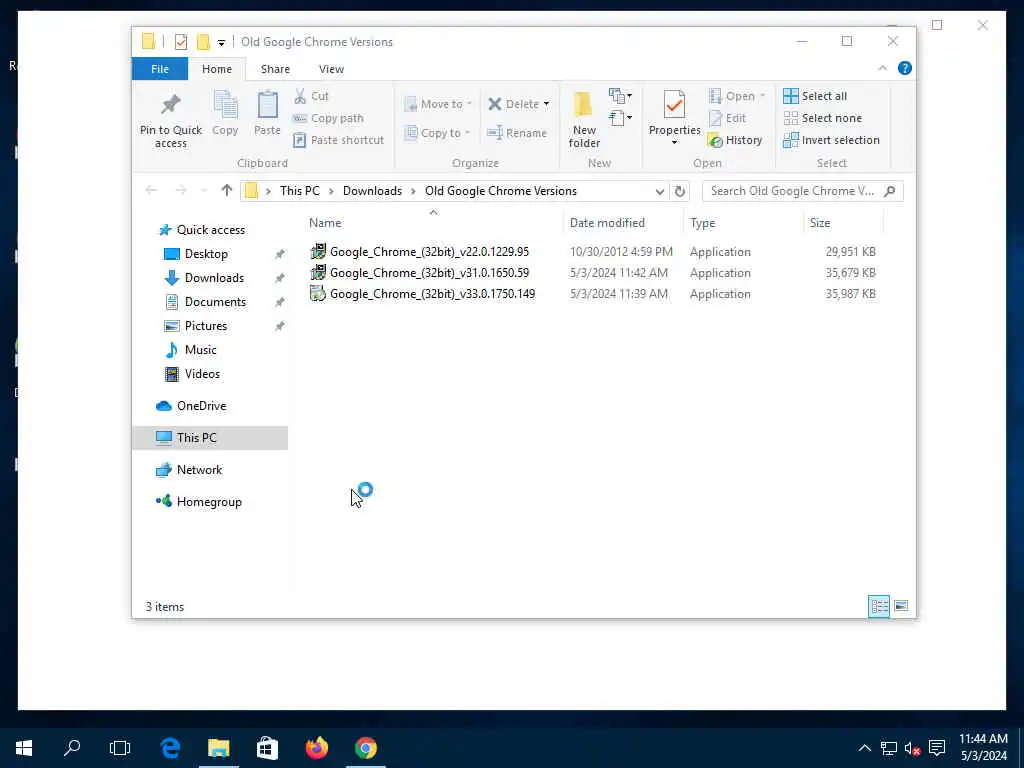Open Videos in the navigation pane
The image size is (1024, 768).
click(202, 374)
